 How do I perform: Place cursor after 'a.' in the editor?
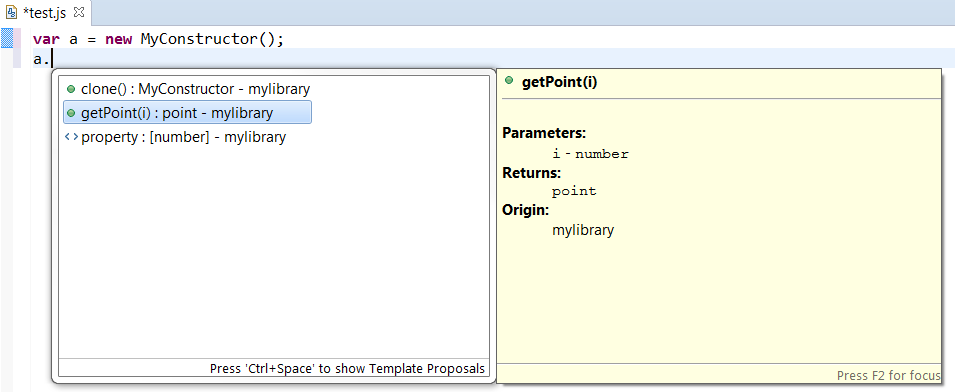pos(53,59)
